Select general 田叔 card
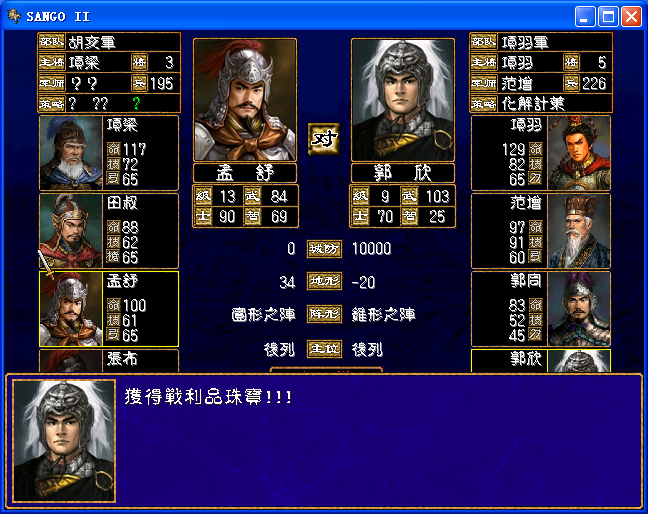Screen dimensions: 648x514 click(x=109, y=231)
